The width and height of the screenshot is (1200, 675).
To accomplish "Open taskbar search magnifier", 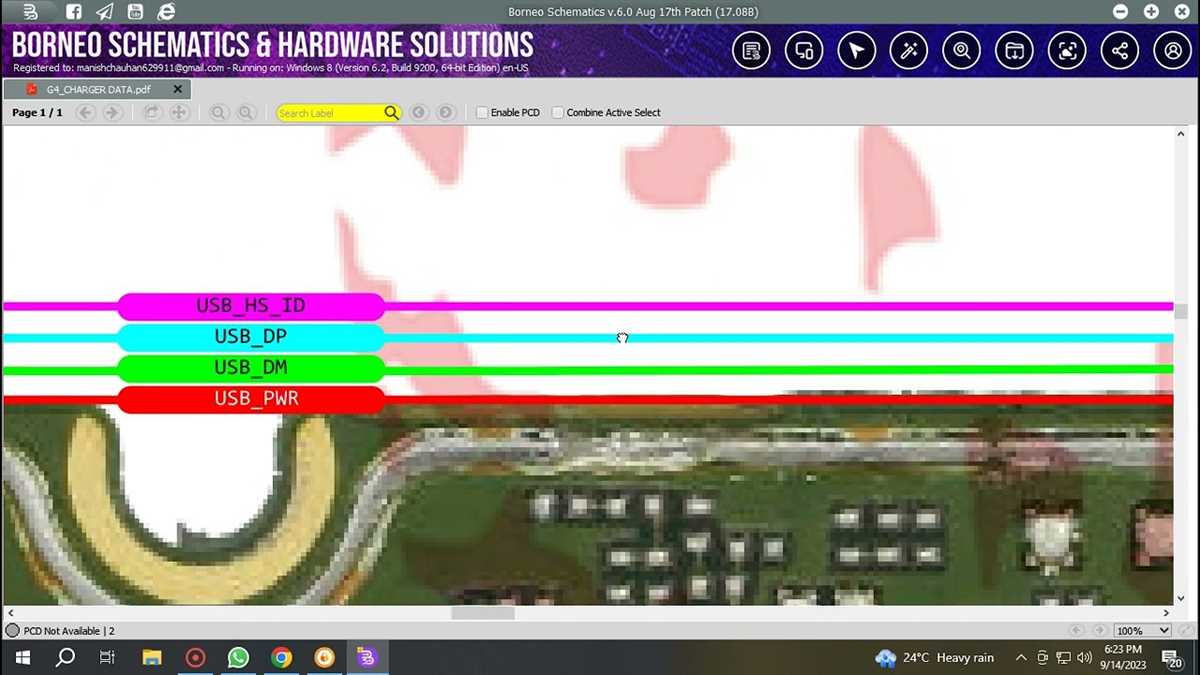I will click(x=65, y=657).
